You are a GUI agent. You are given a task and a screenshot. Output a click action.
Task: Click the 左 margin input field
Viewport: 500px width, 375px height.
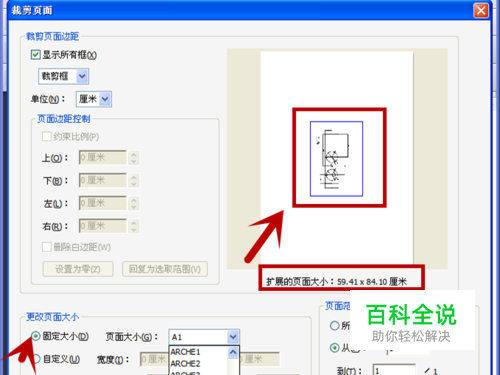pos(103,203)
